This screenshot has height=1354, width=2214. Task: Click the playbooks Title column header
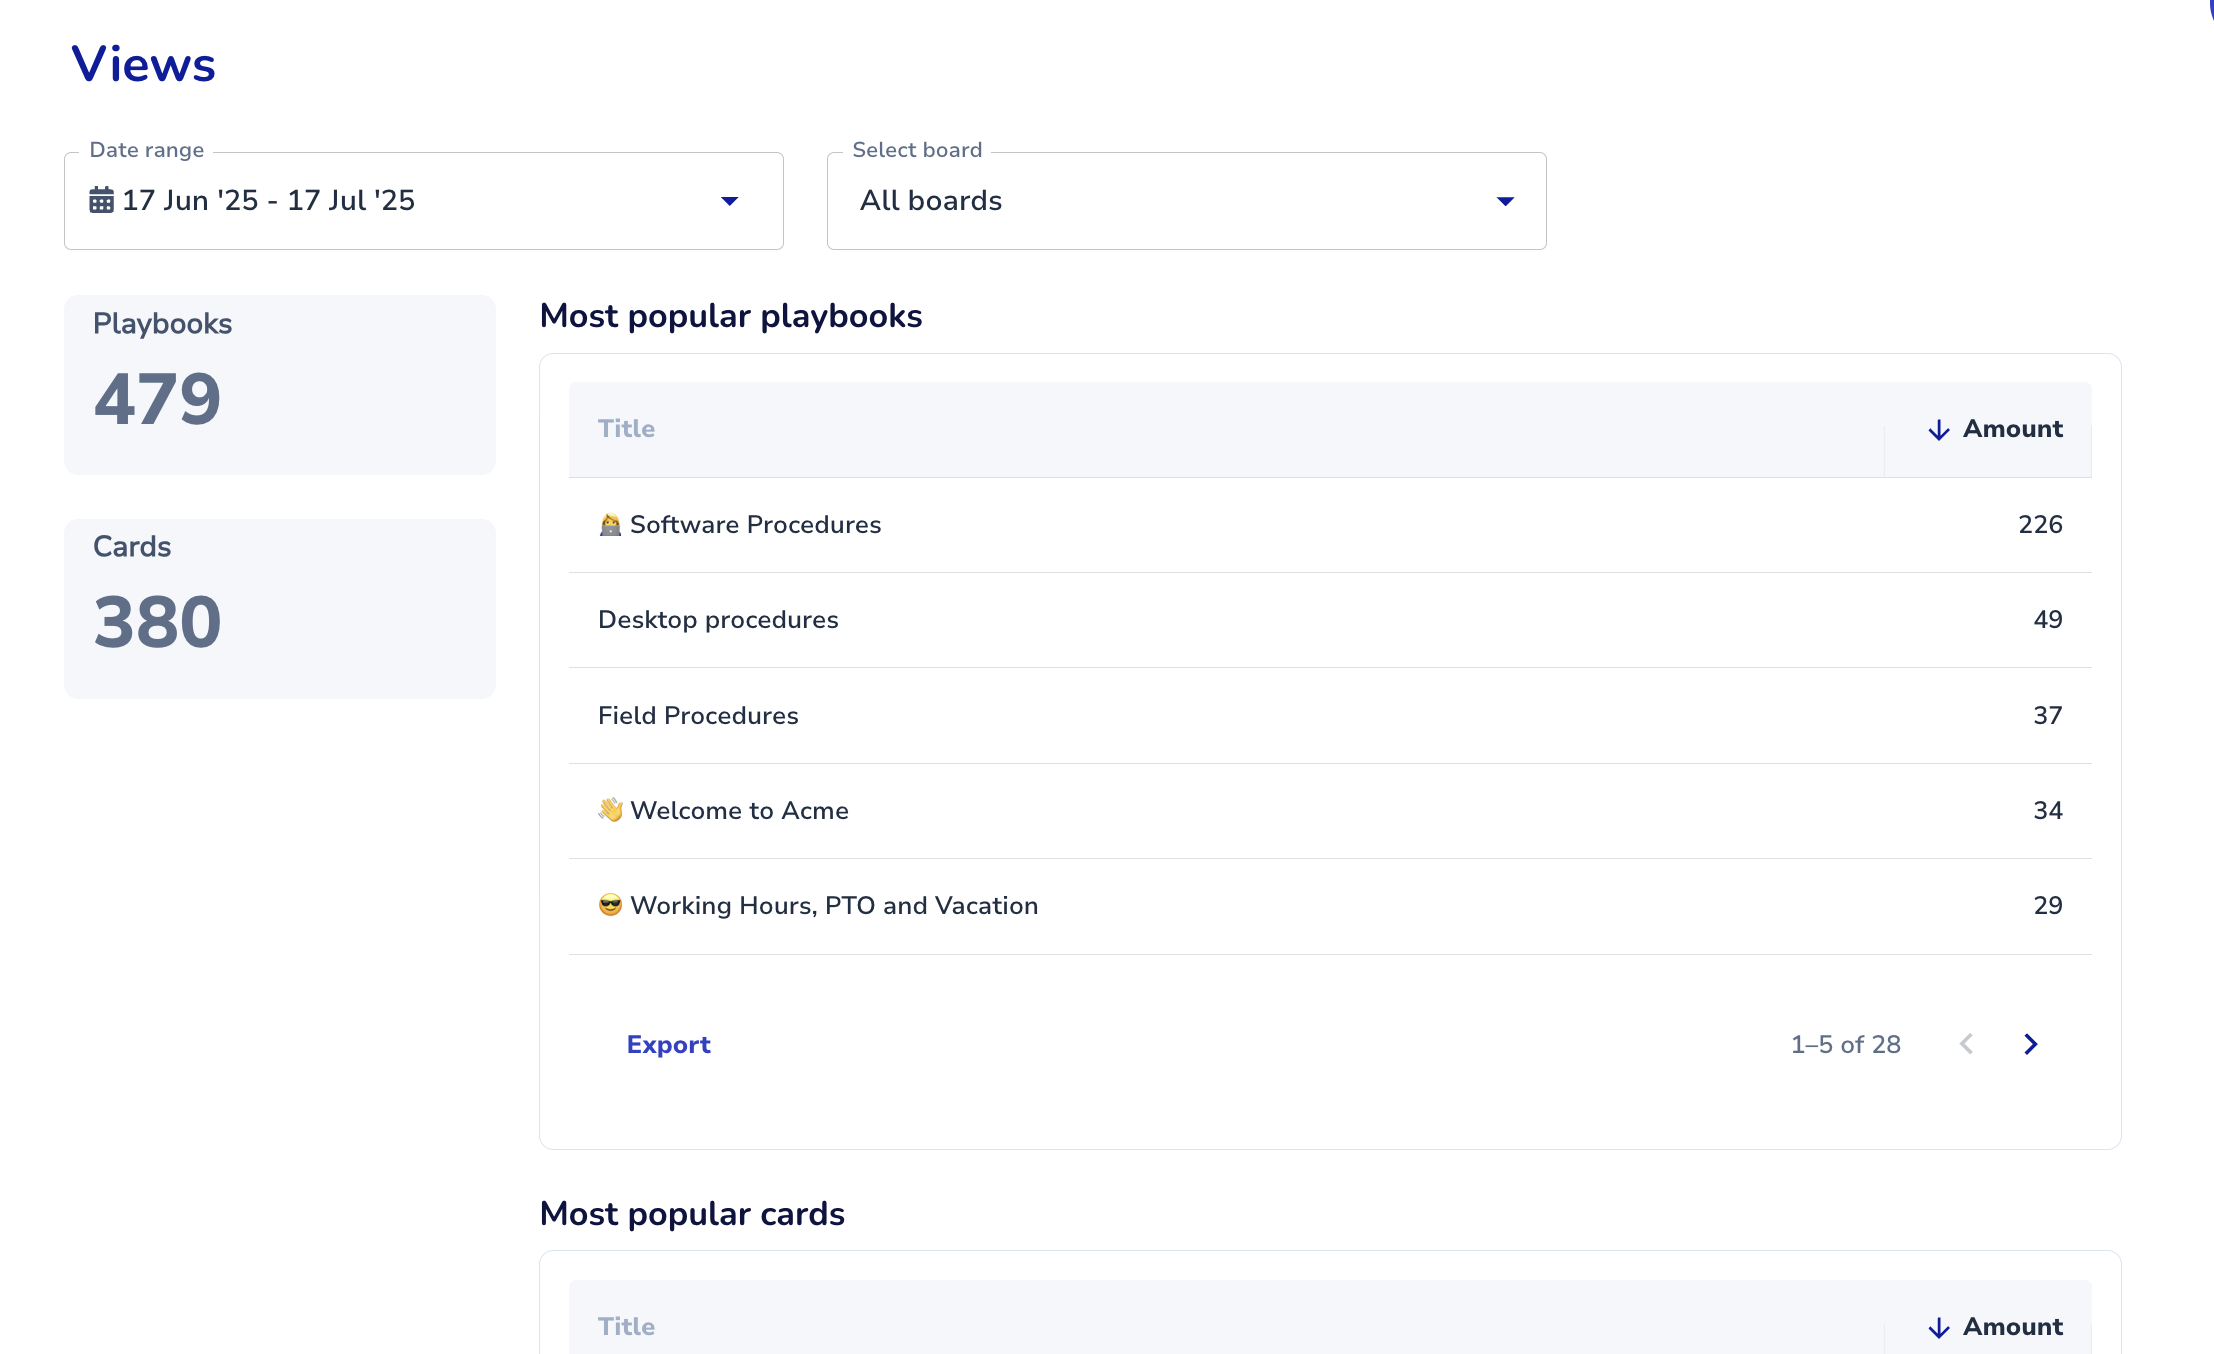click(626, 429)
